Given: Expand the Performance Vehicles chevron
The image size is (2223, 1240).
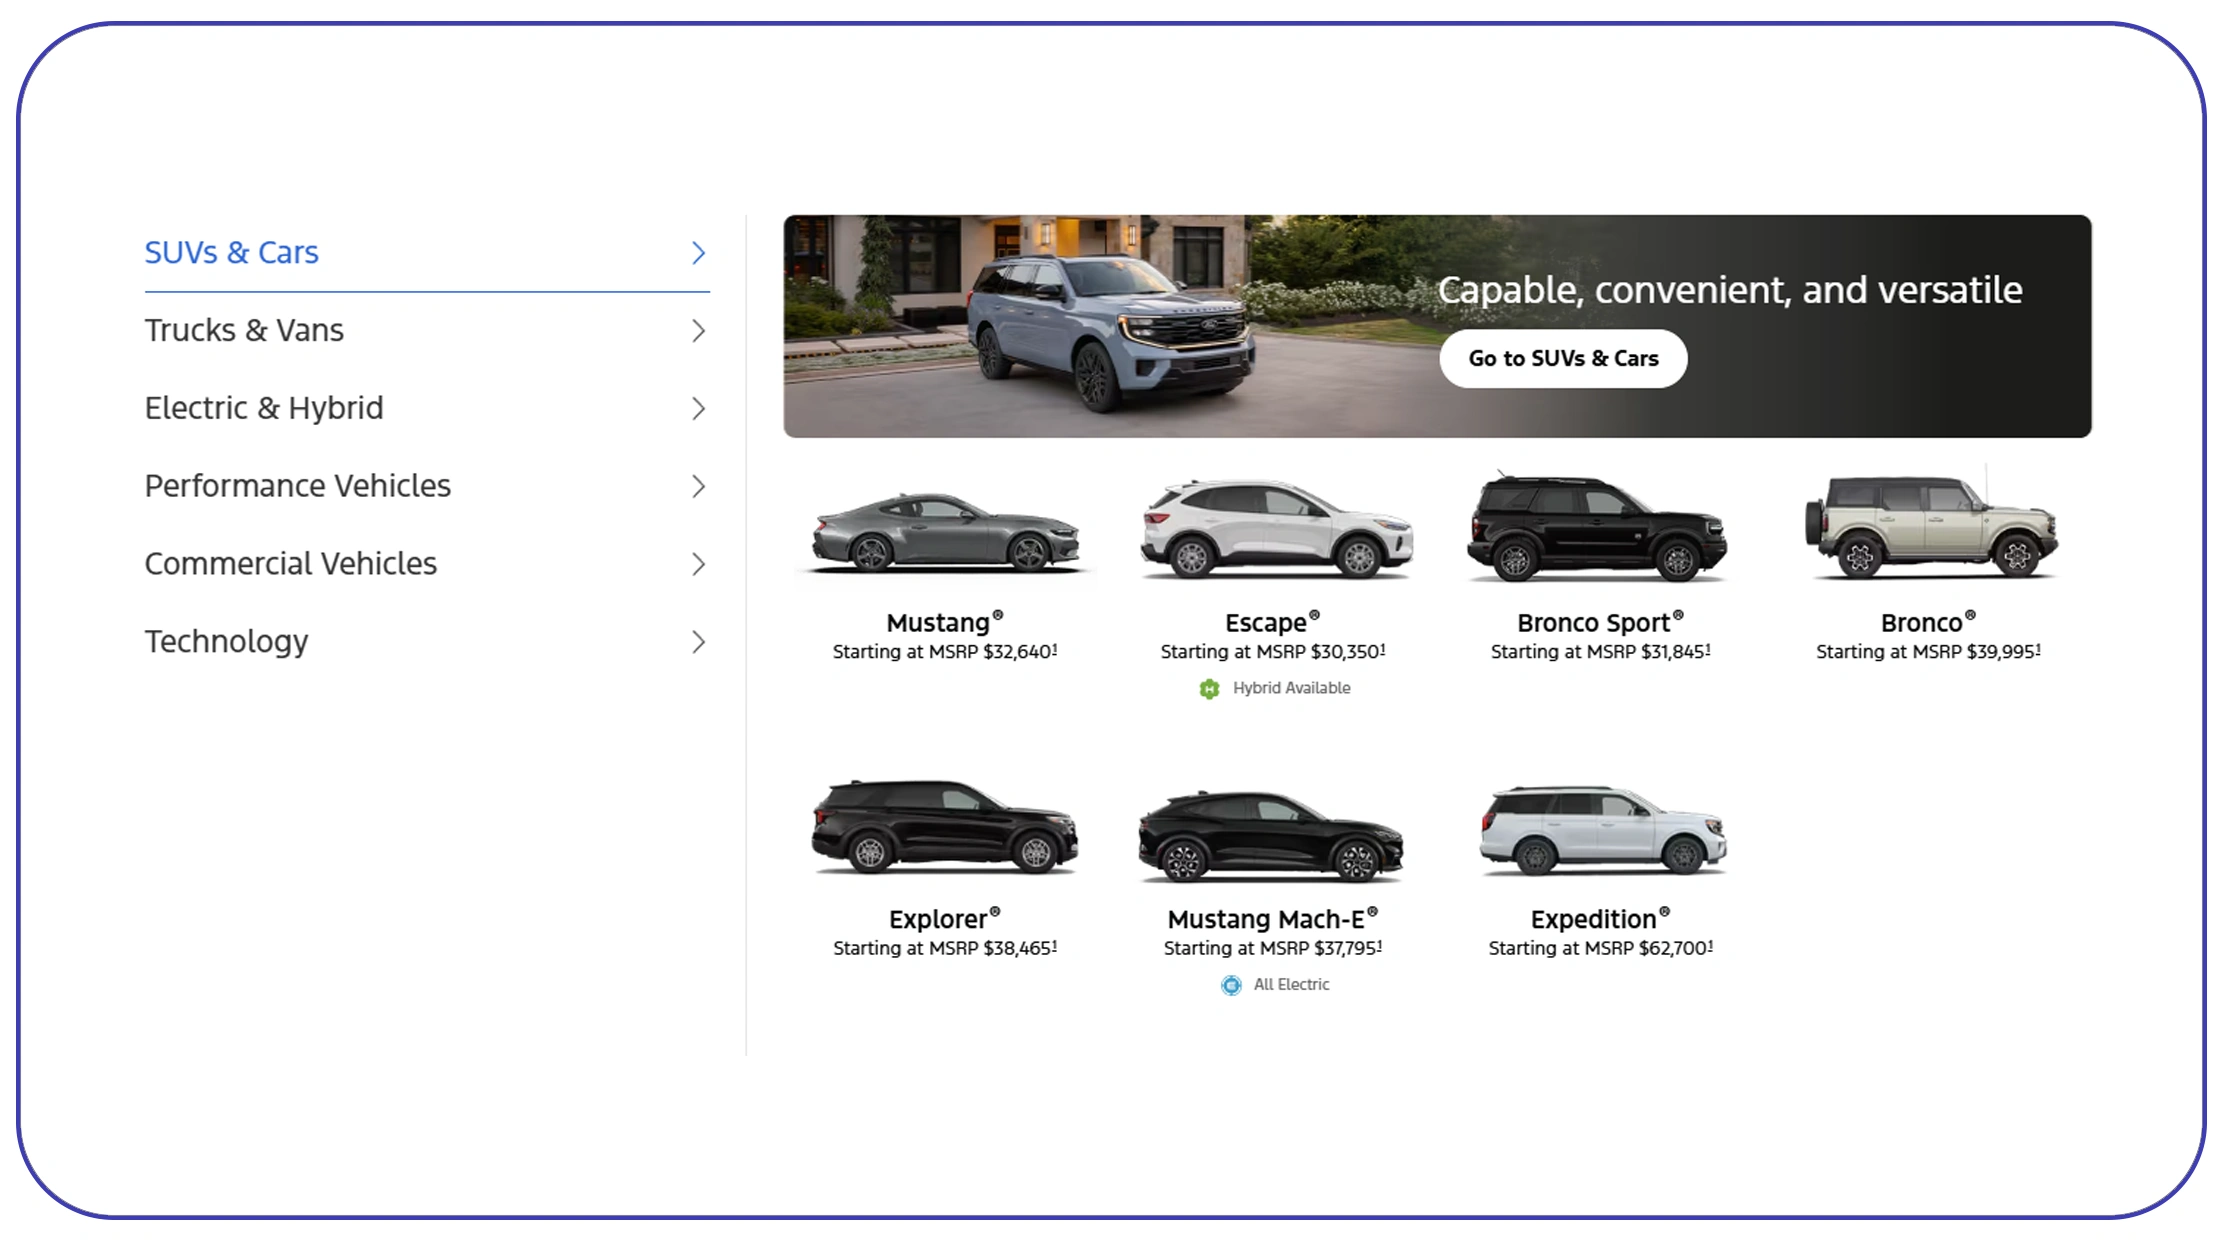Looking at the screenshot, I should coord(698,486).
